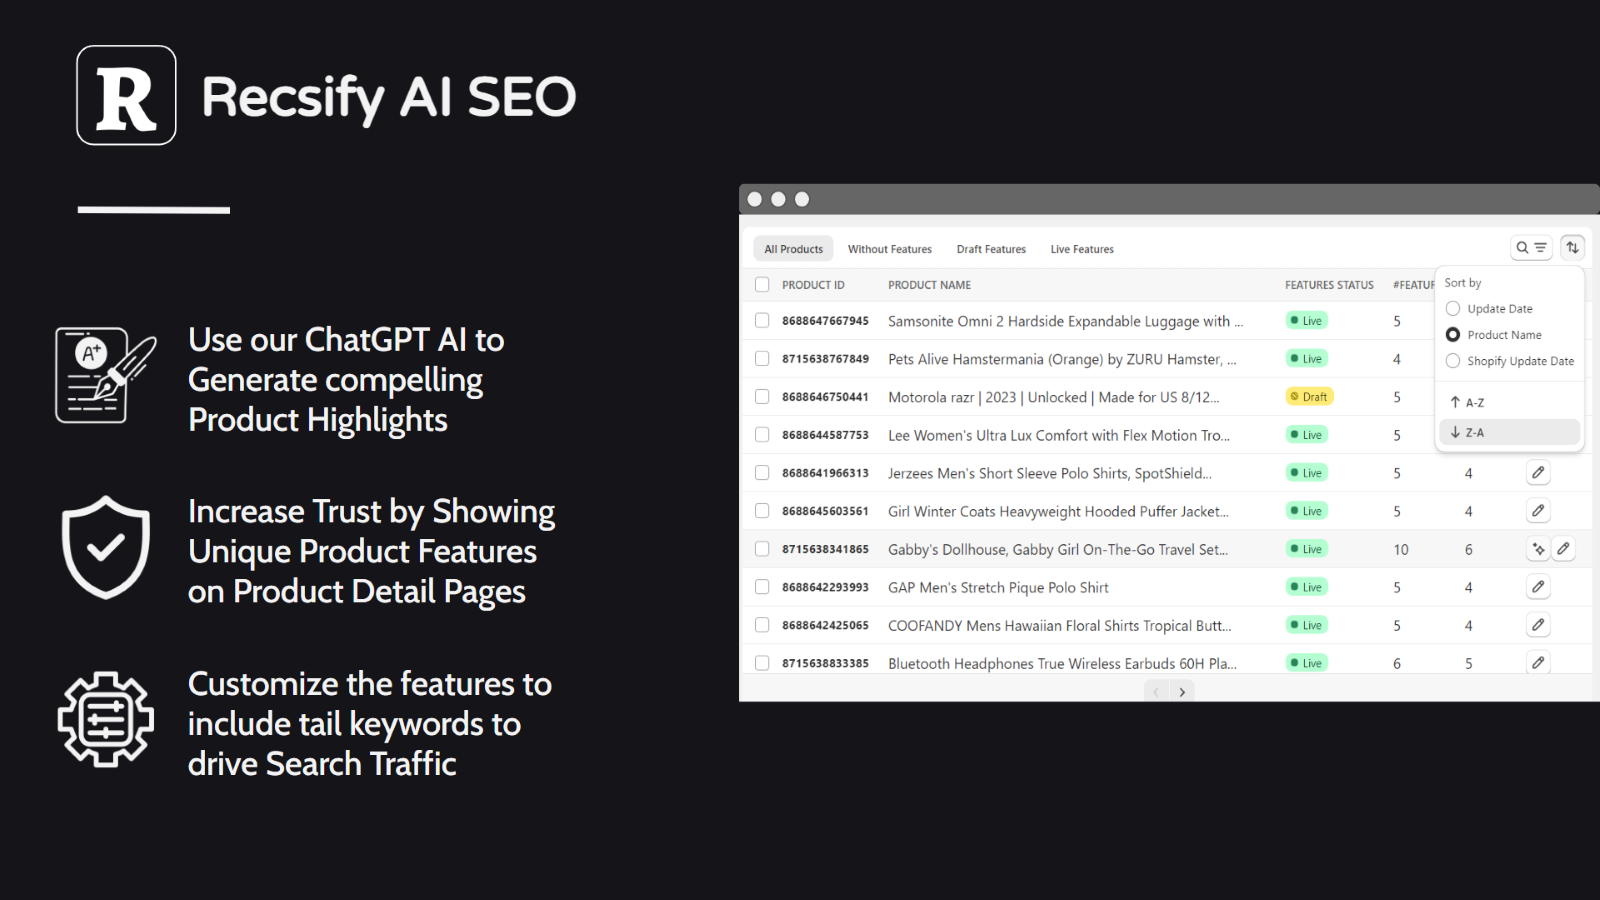Check the Motorola razr row

[x=762, y=397]
